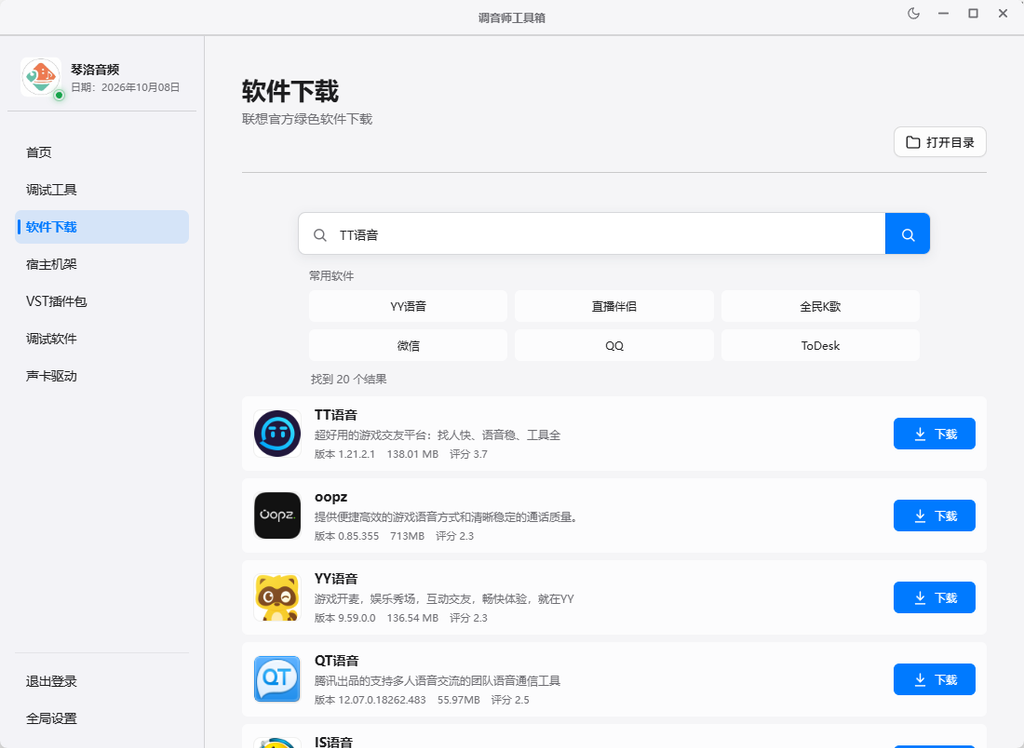Download QT语音 with its 下载 button
Screen dimensions: 1024x748
935,679
